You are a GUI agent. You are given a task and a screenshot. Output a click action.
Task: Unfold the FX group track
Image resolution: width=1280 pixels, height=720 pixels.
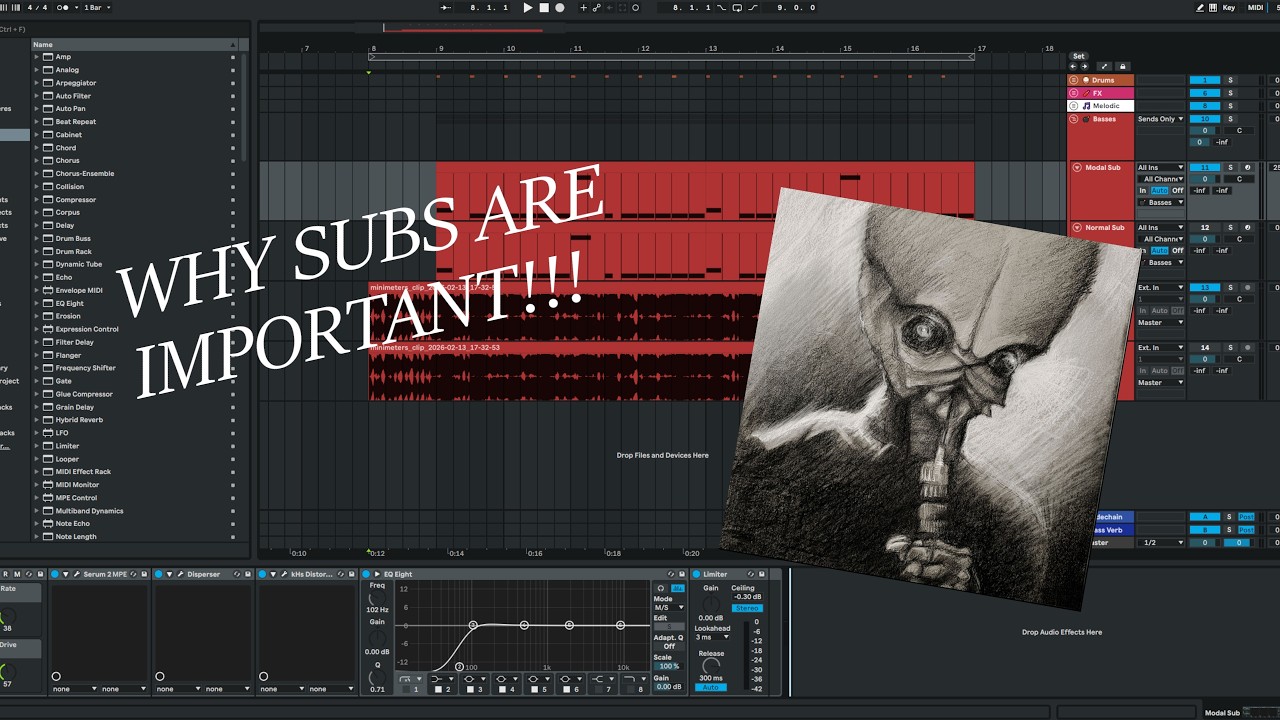coord(1074,93)
